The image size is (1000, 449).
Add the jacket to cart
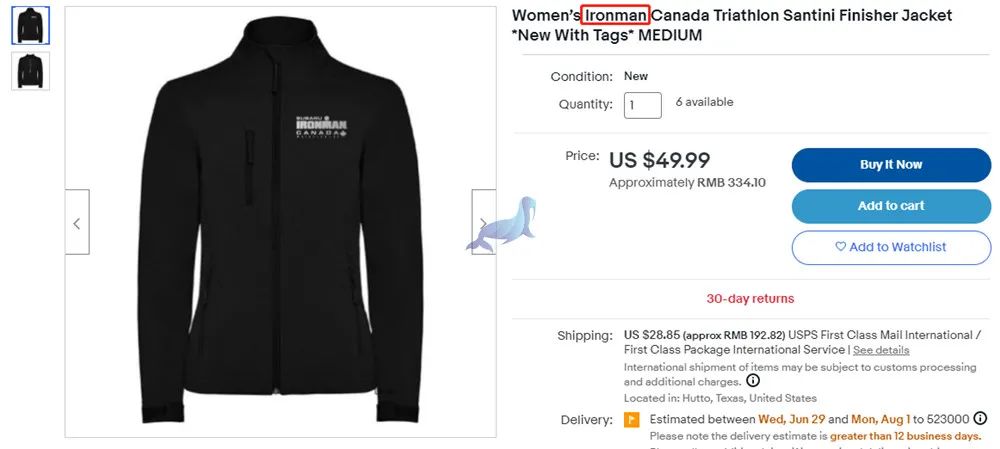(x=891, y=206)
